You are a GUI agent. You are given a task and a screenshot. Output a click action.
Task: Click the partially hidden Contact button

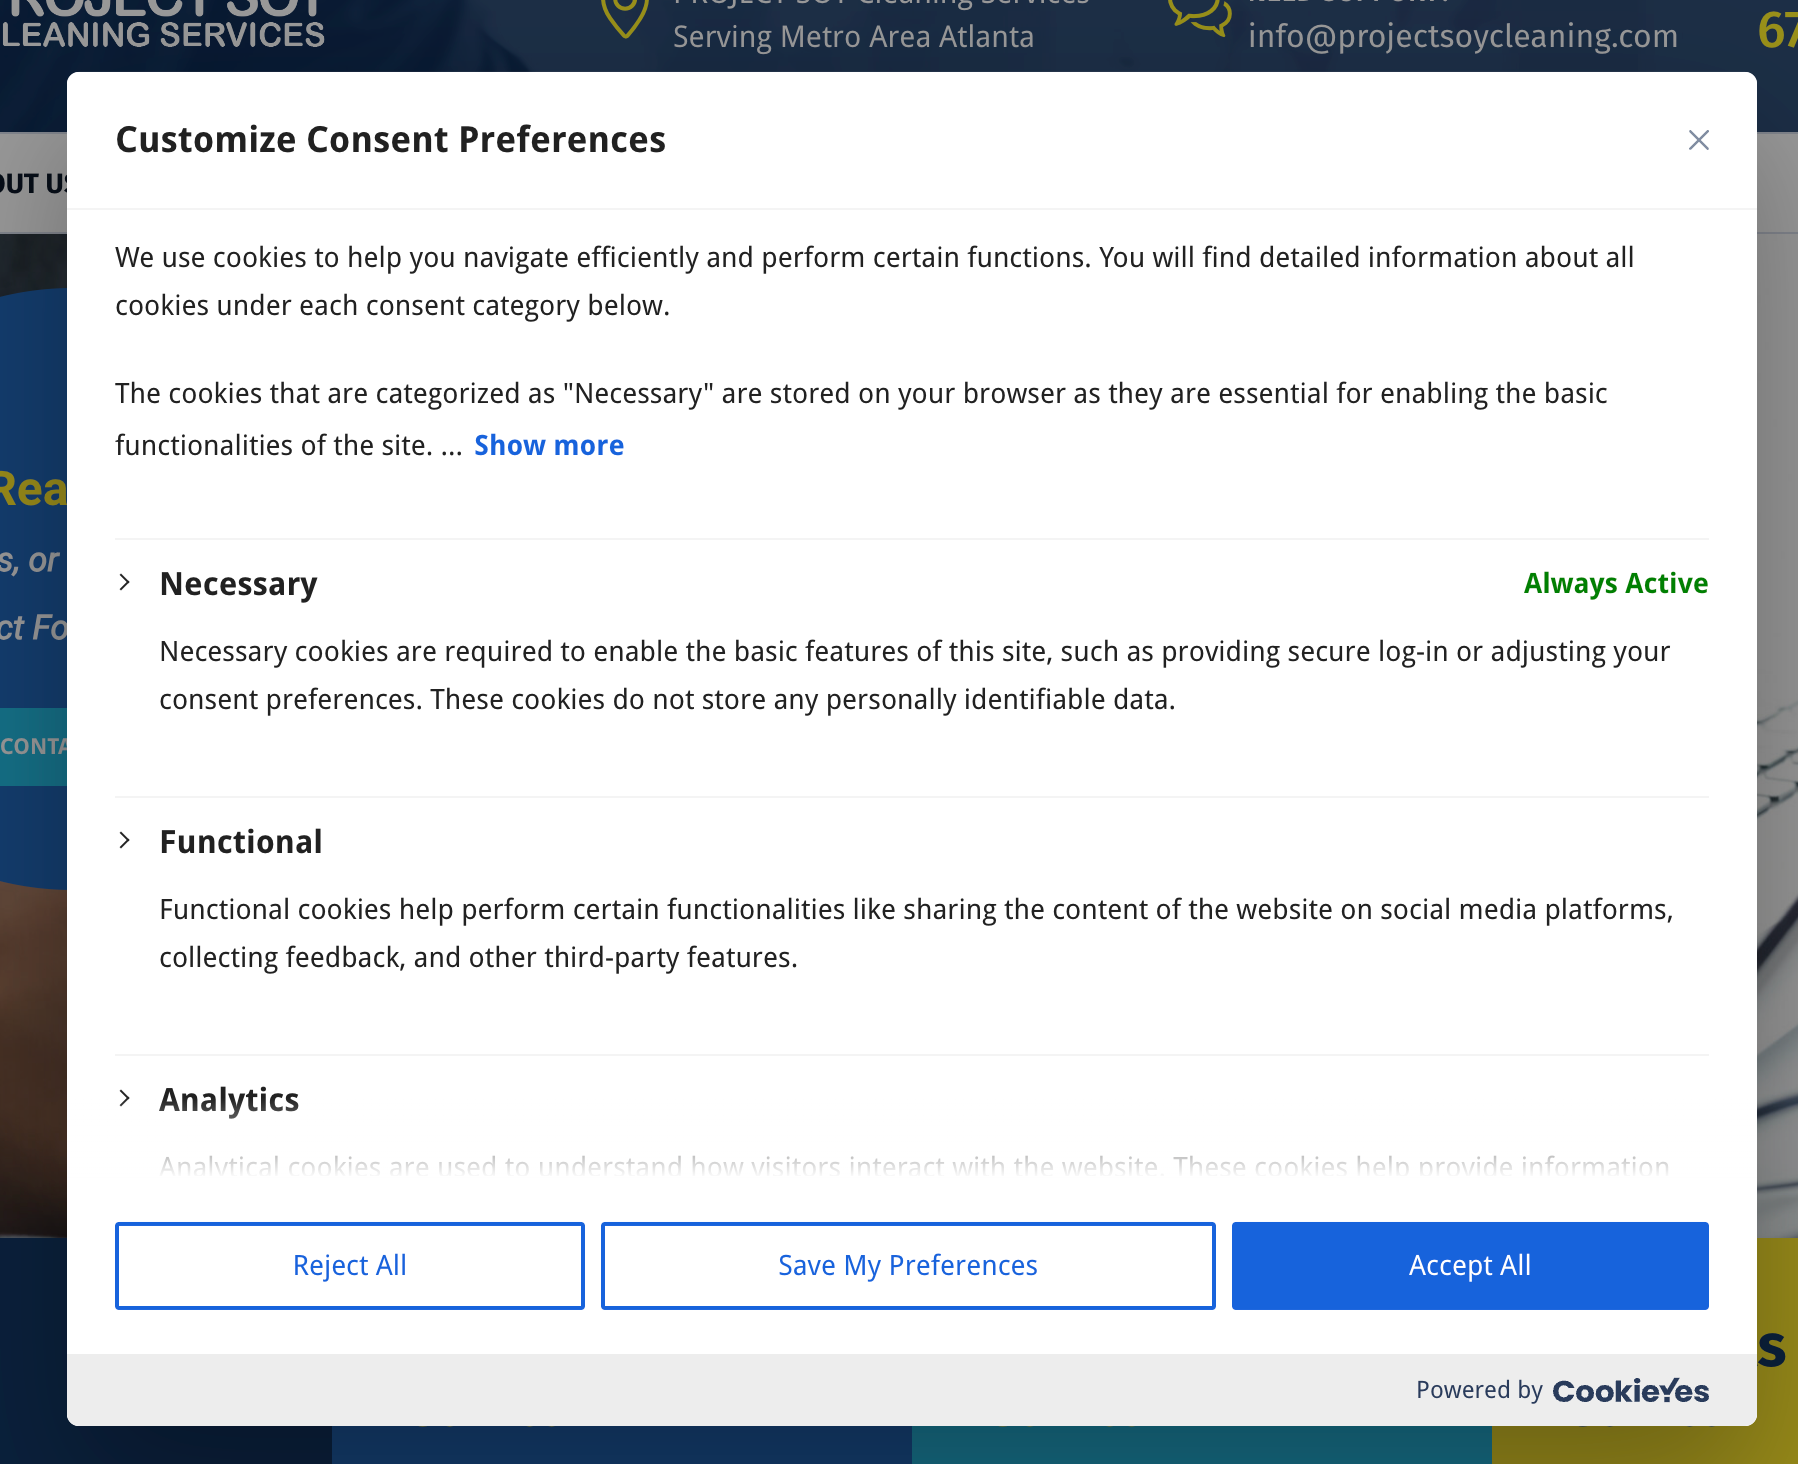tap(33, 746)
